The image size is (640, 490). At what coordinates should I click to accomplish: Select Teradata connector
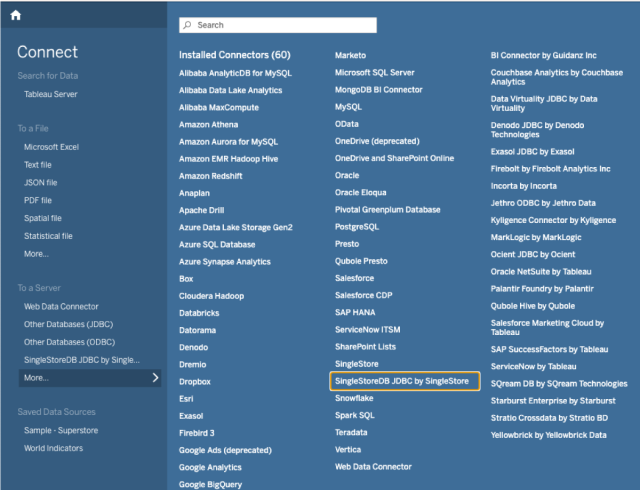351,433
